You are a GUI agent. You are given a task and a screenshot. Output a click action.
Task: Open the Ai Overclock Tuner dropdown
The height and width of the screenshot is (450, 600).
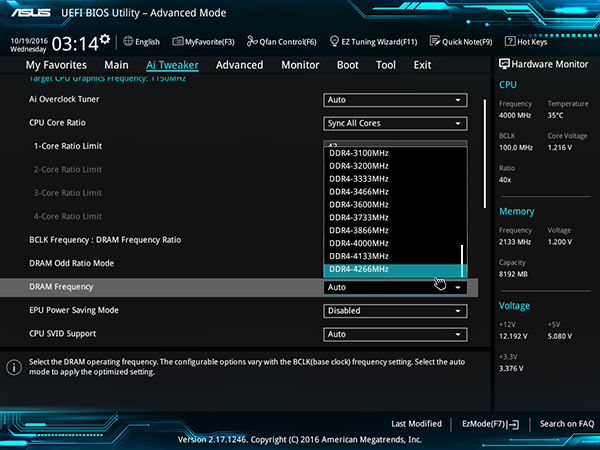coord(395,100)
